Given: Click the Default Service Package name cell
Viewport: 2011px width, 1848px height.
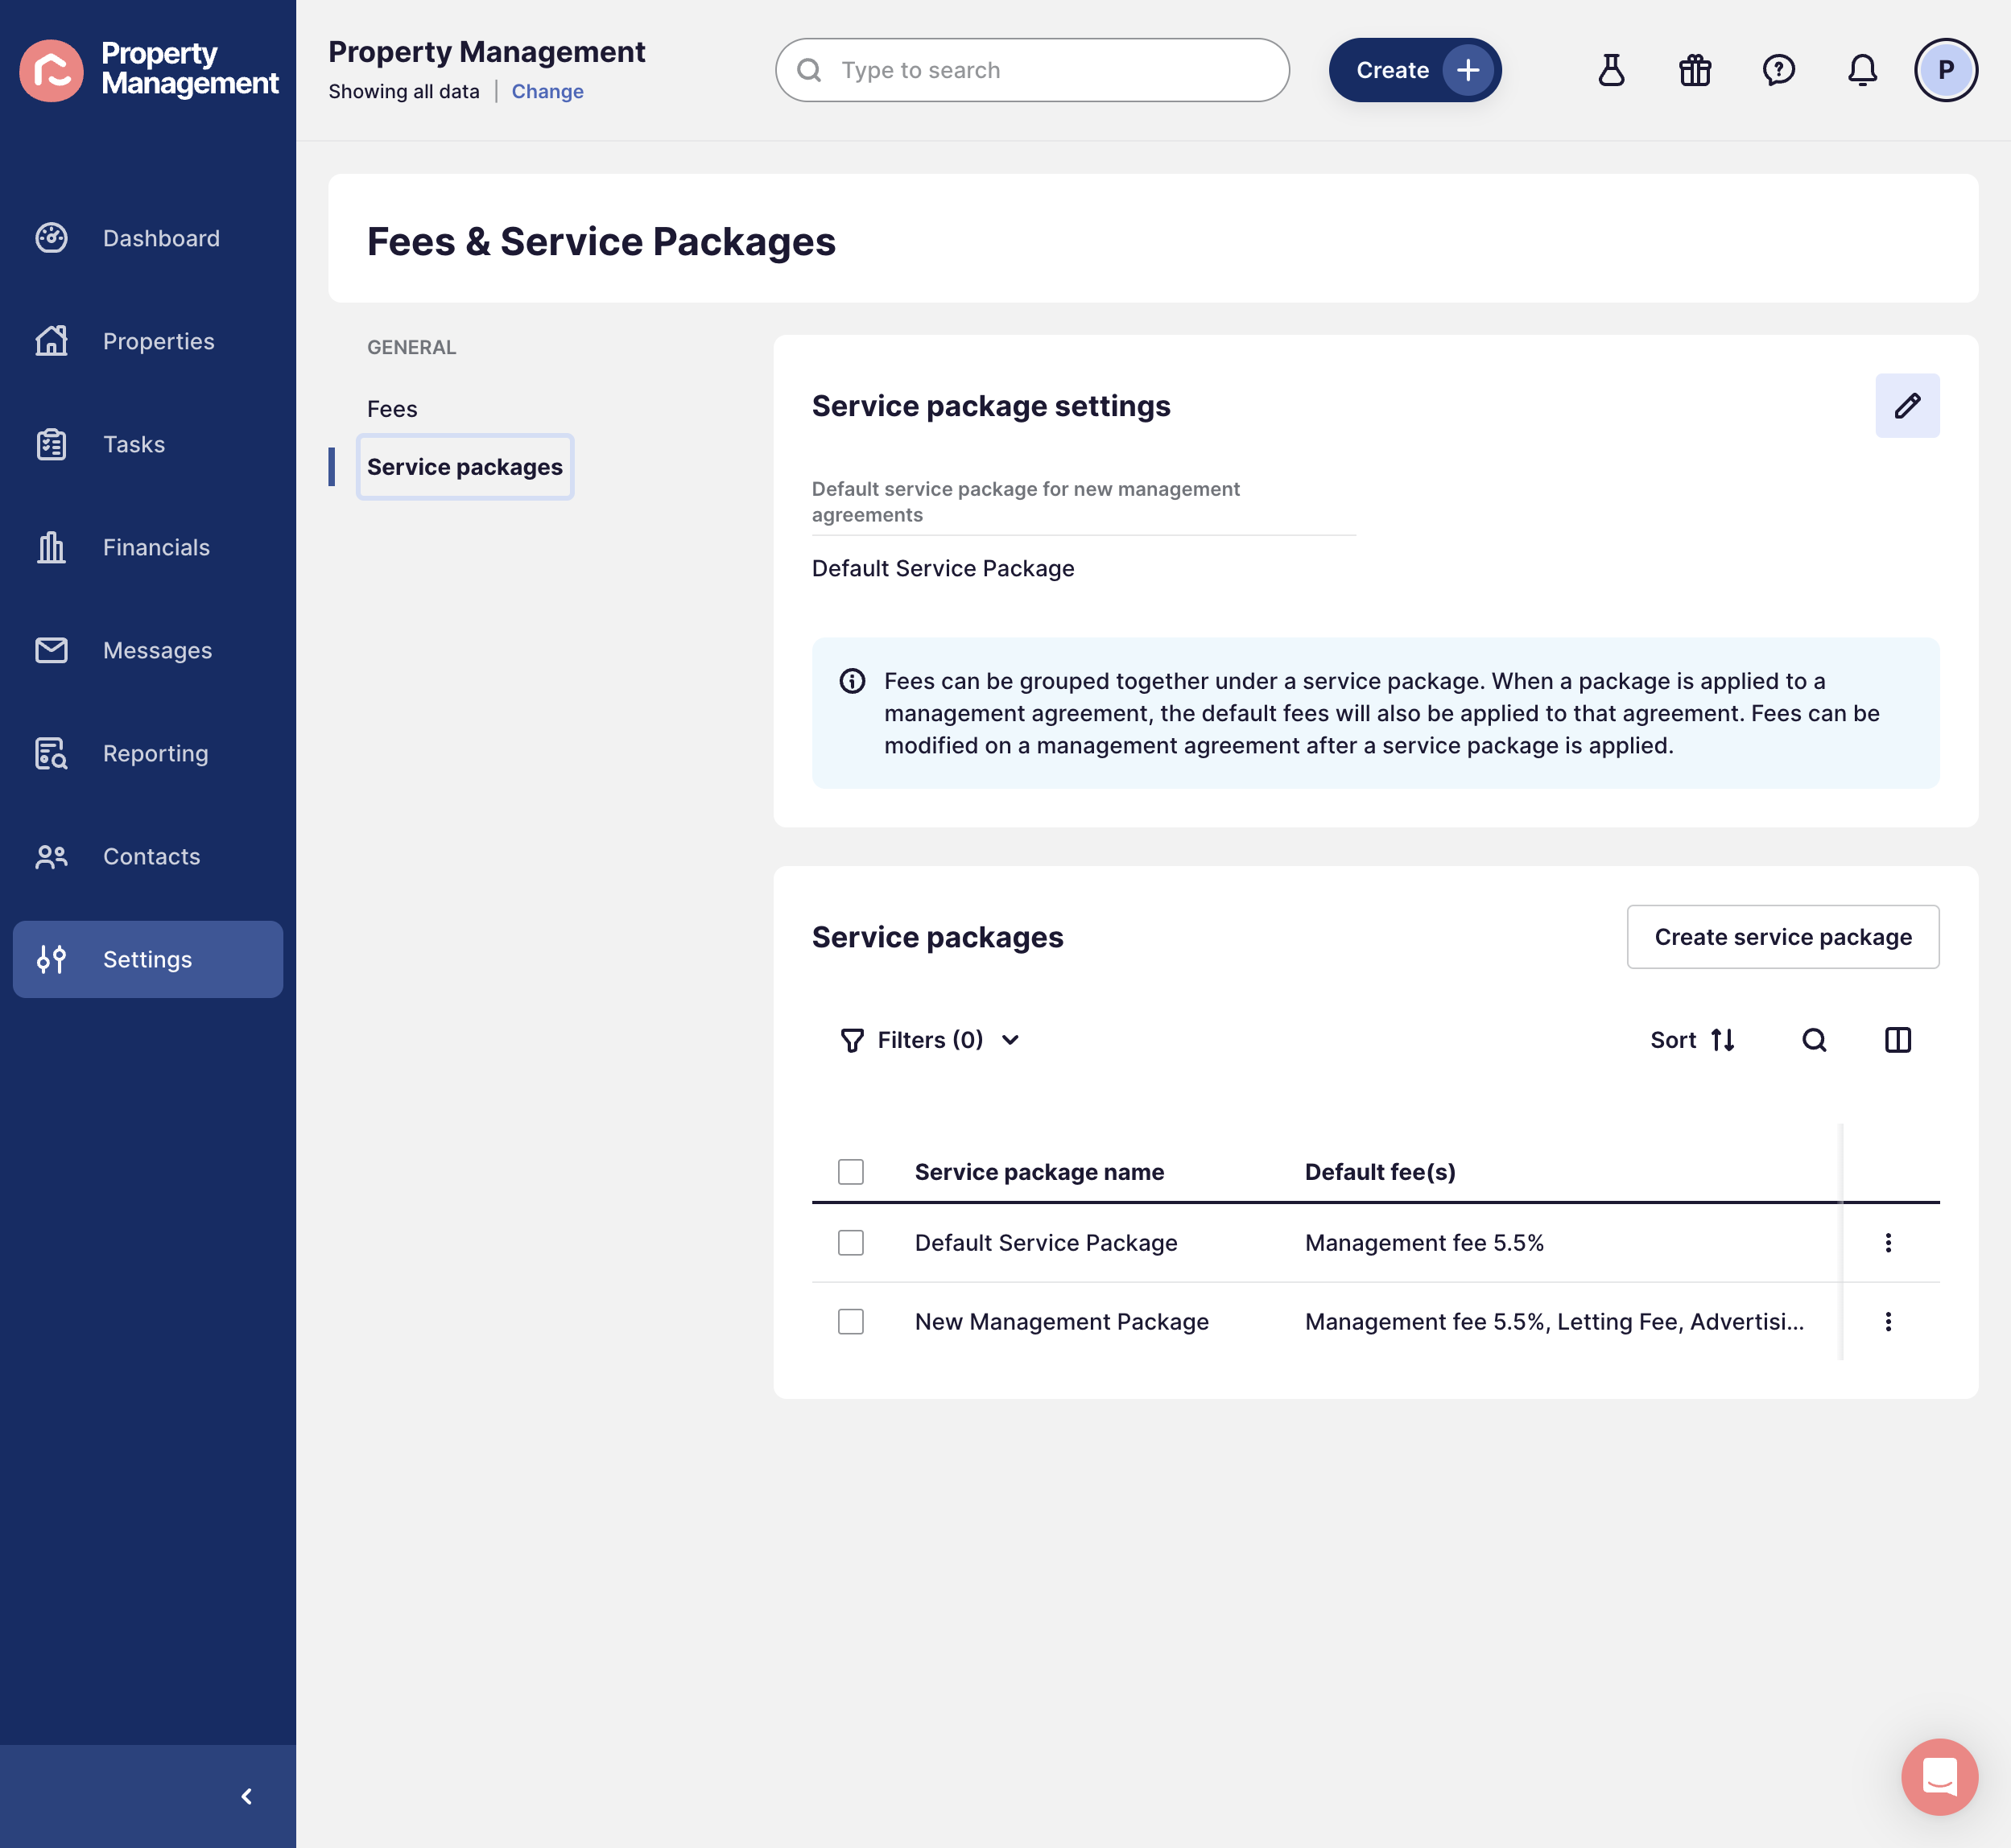Looking at the screenshot, I should click(x=1046, y=1243).
